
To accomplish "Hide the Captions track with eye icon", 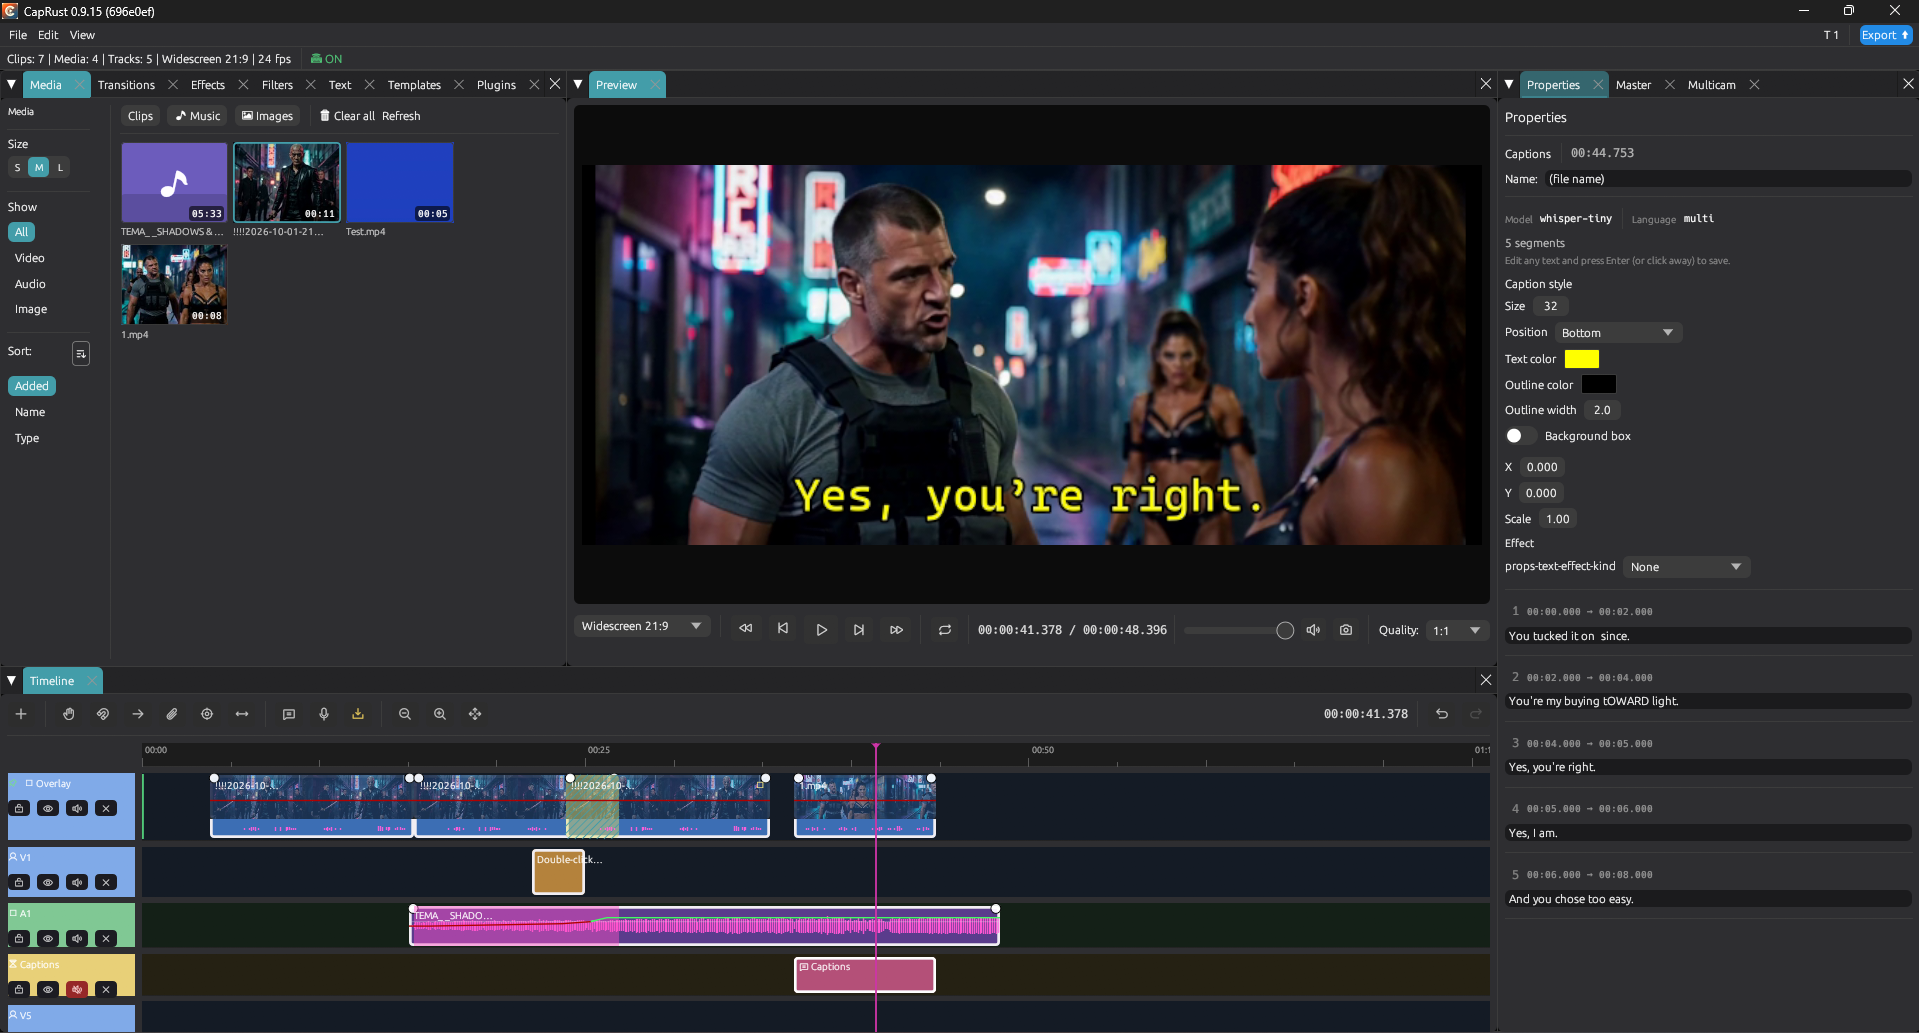I will pyautogui.click(x=48, y=989).
